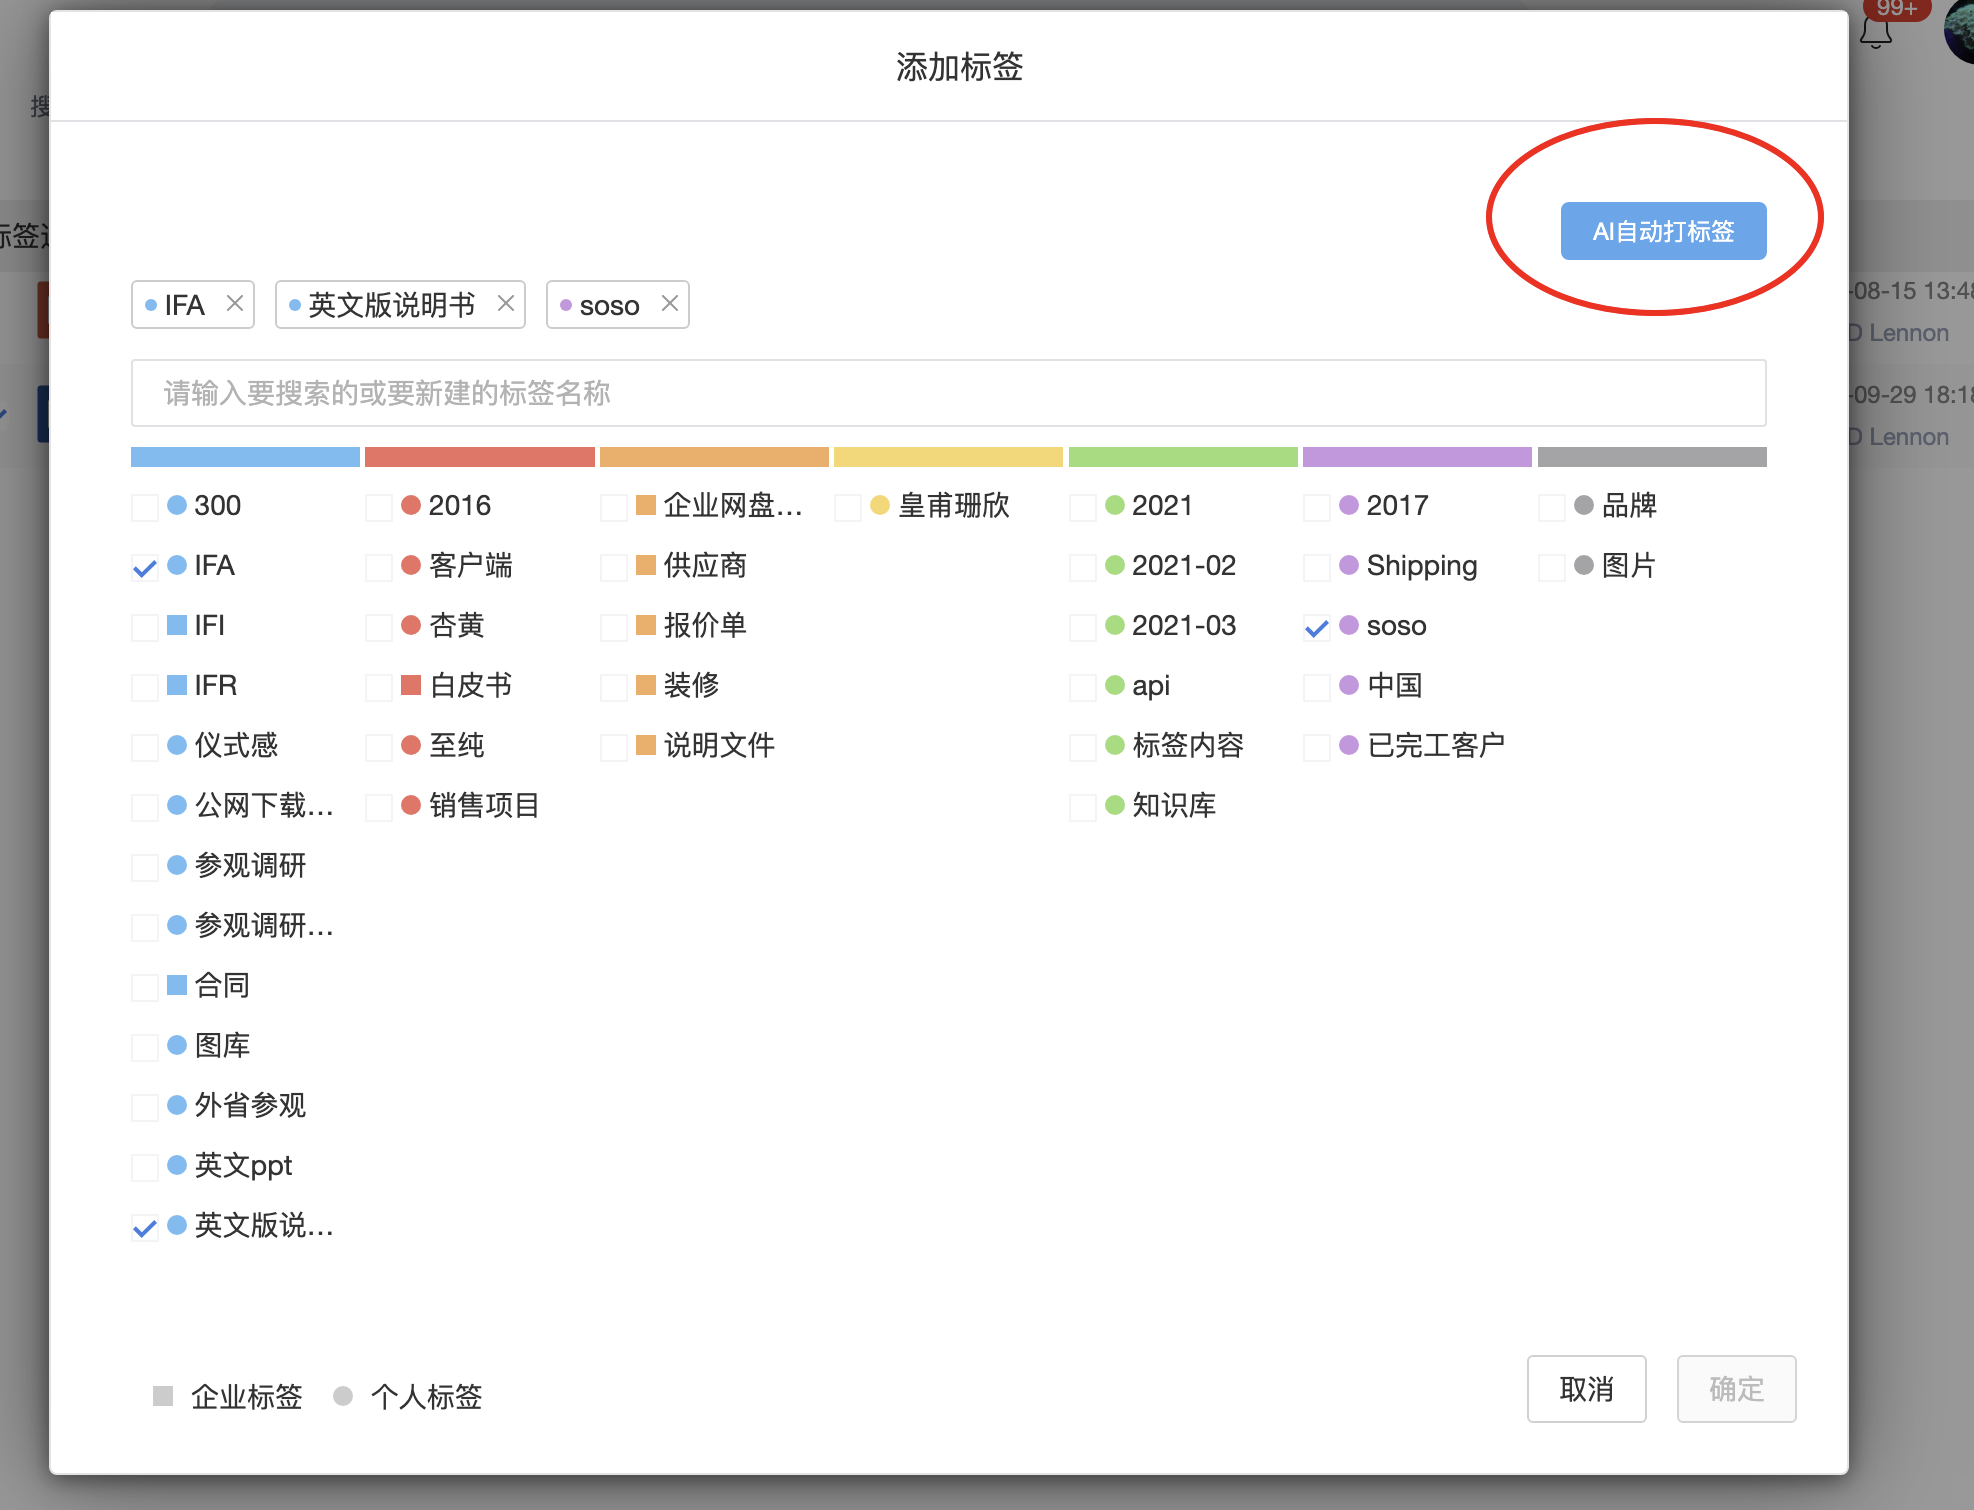This screenshot has width=1974, height=1510.
Task: Check the 中国 tag checkbox
Action: pyautogui.click(x=1317, y=687)
